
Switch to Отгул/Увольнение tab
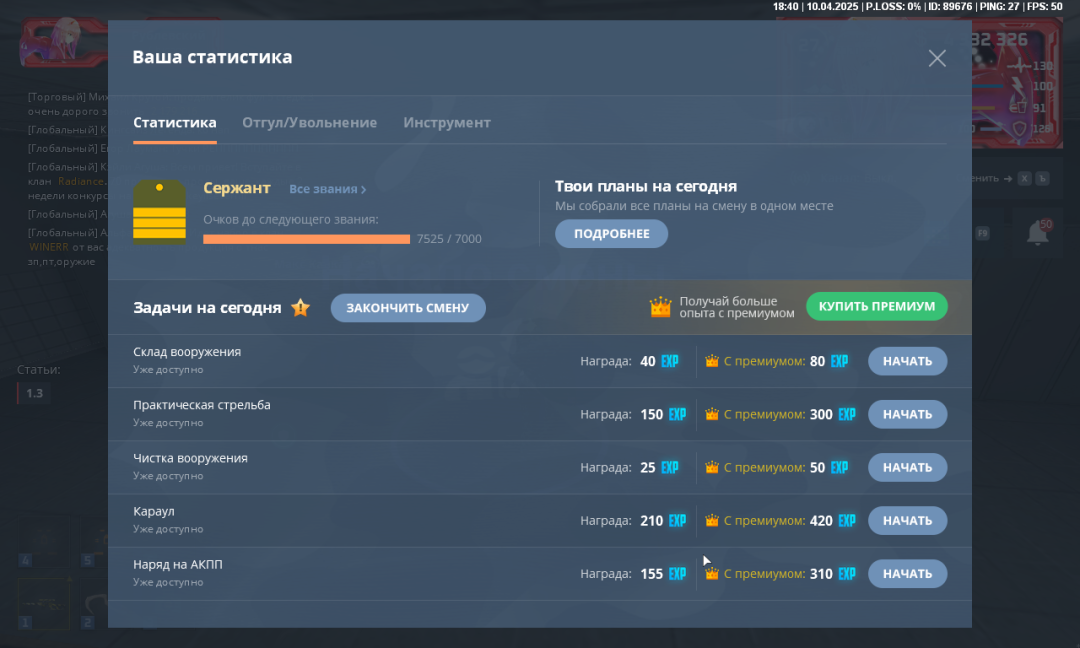[x=309, y=122]
